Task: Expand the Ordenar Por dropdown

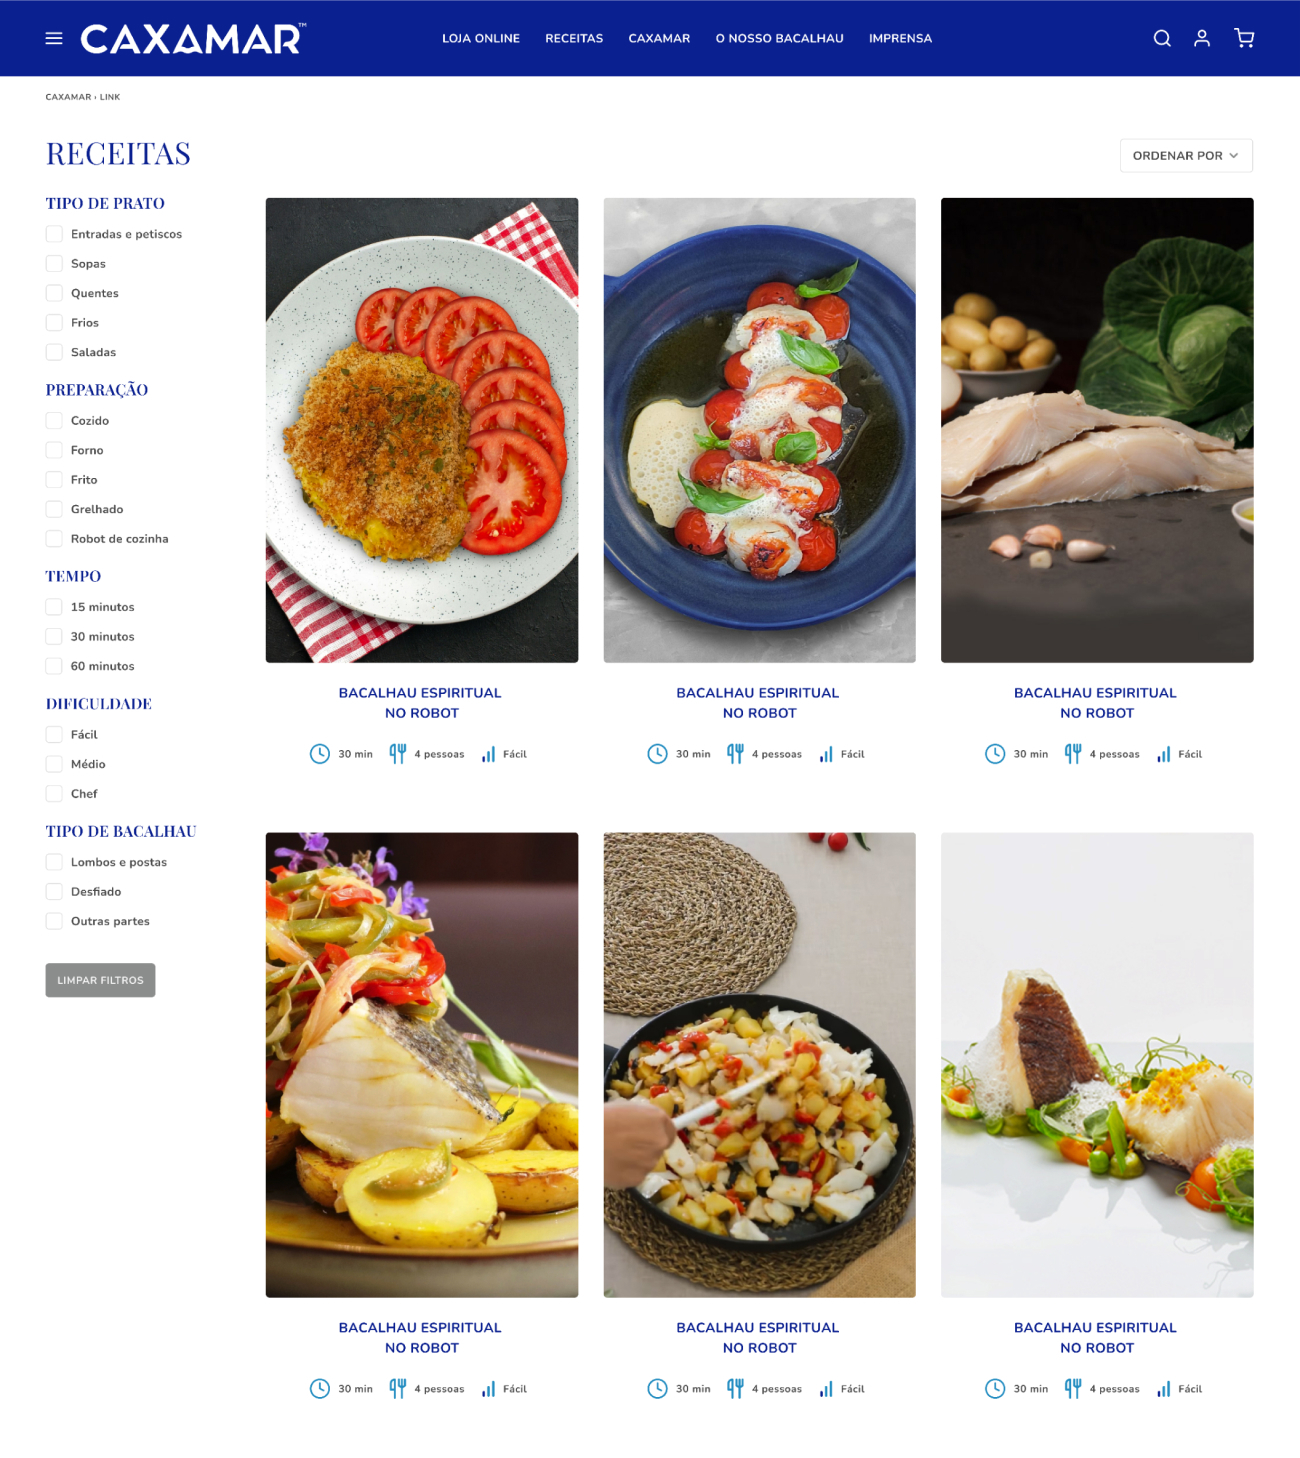Action: coord(1186,155)
